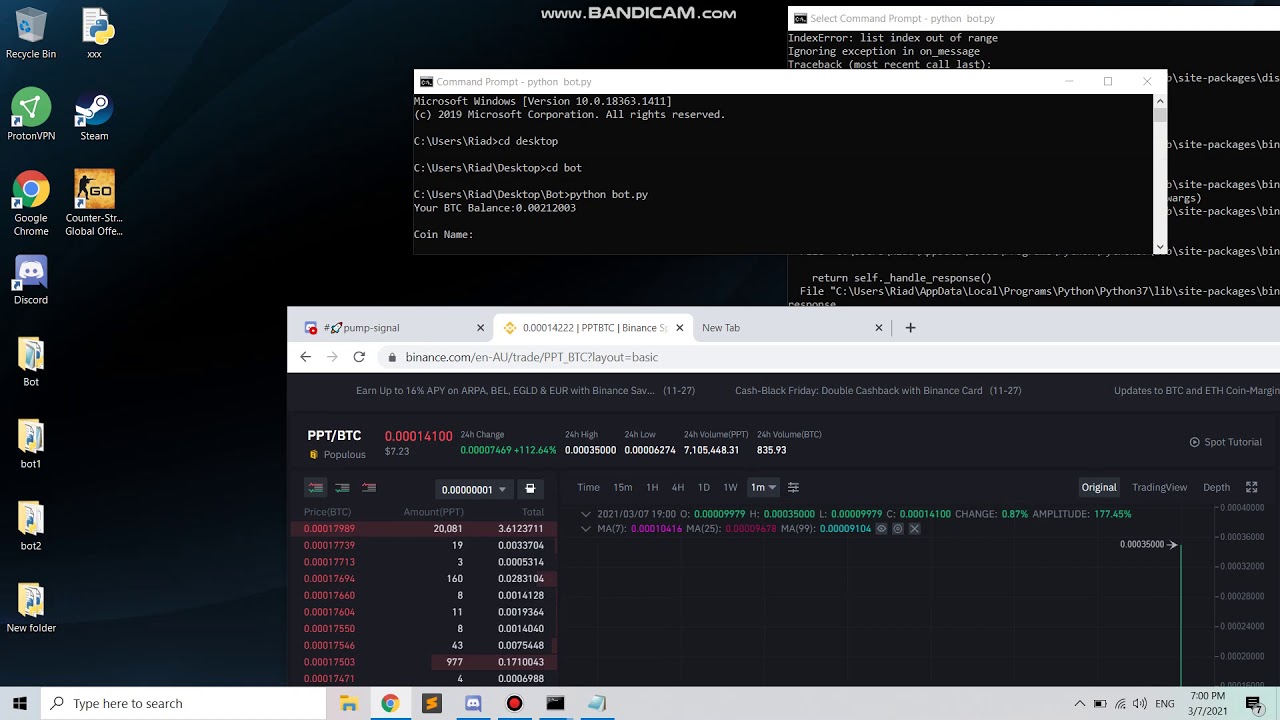Image resolution: width=1280 pixels, height=720 pixels.
Task: Launch Discord desktop shortcut
Action: tap(31, 280)
